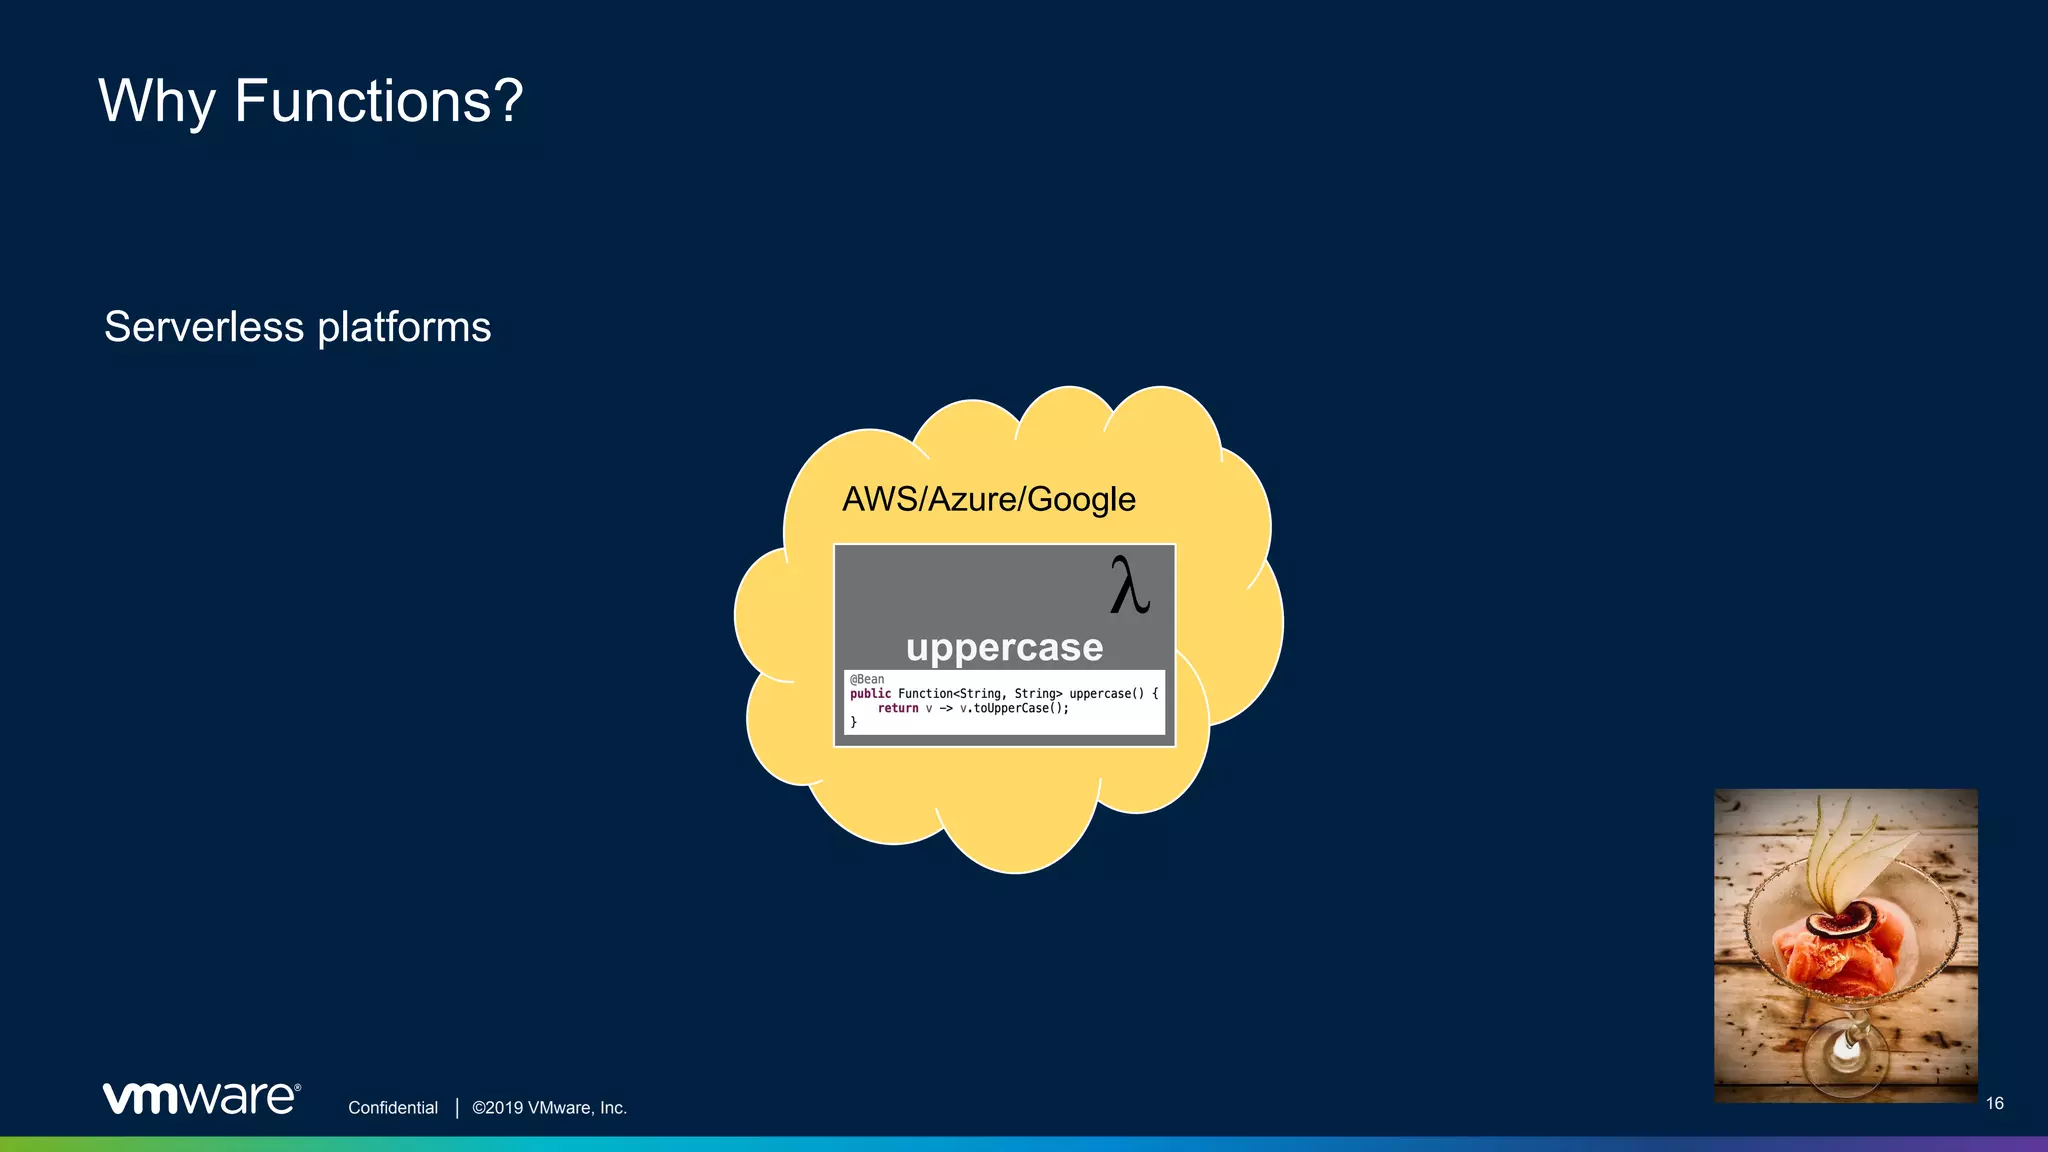Select the 'Serverless platforms' text
The height and width of the screenshot is (1152, 2048).
298,327
